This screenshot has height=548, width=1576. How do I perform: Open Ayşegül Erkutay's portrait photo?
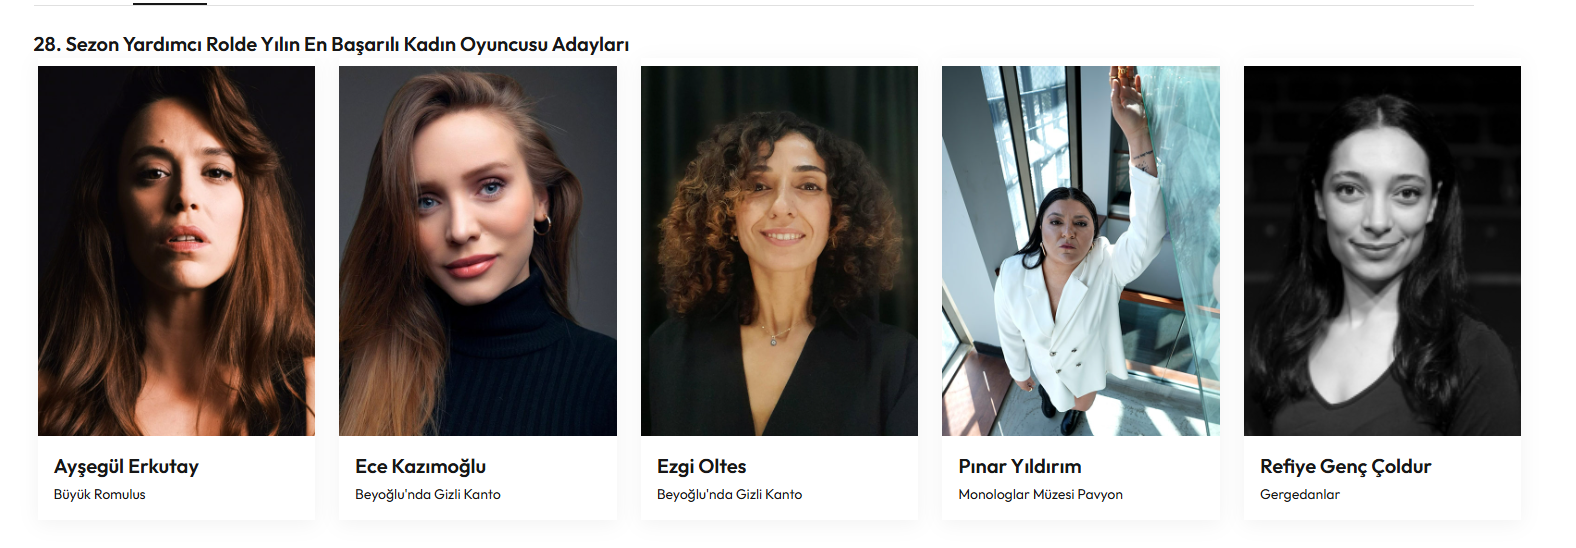point(176,251)
